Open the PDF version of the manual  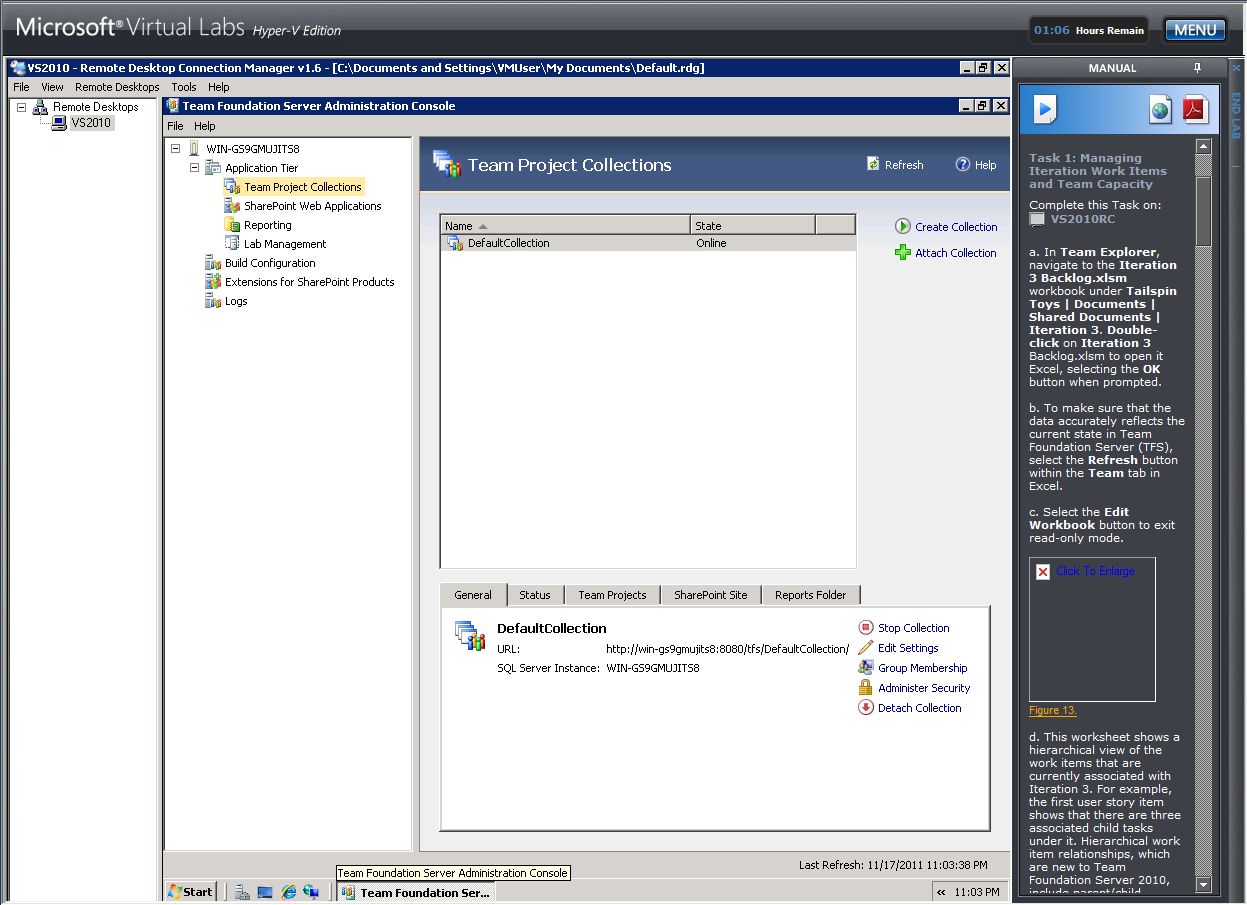[1194, 111]
